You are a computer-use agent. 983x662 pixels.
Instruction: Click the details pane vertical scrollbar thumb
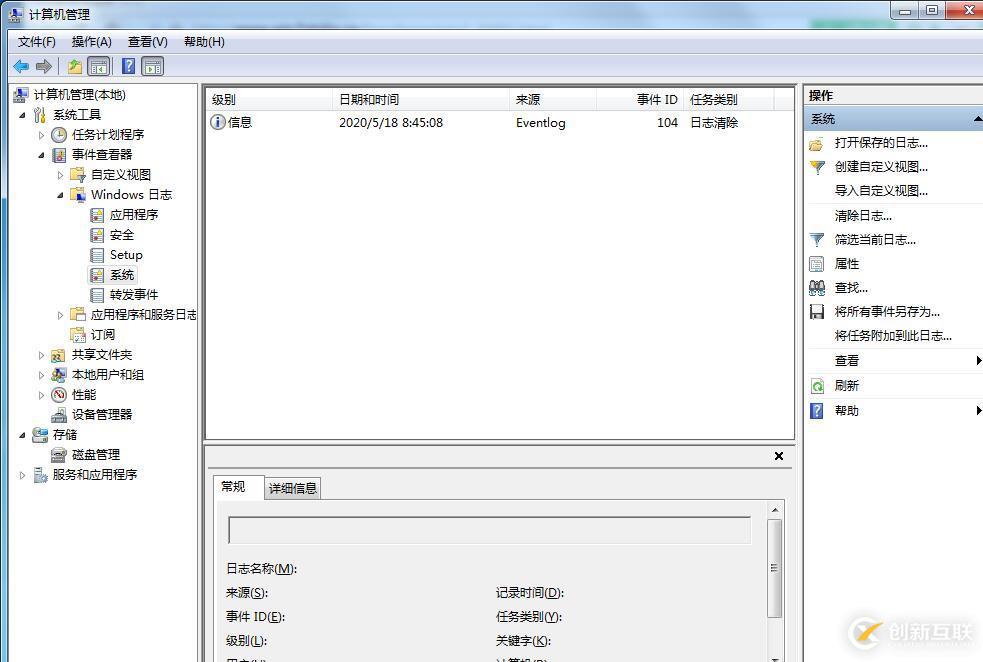click(775, 569)
